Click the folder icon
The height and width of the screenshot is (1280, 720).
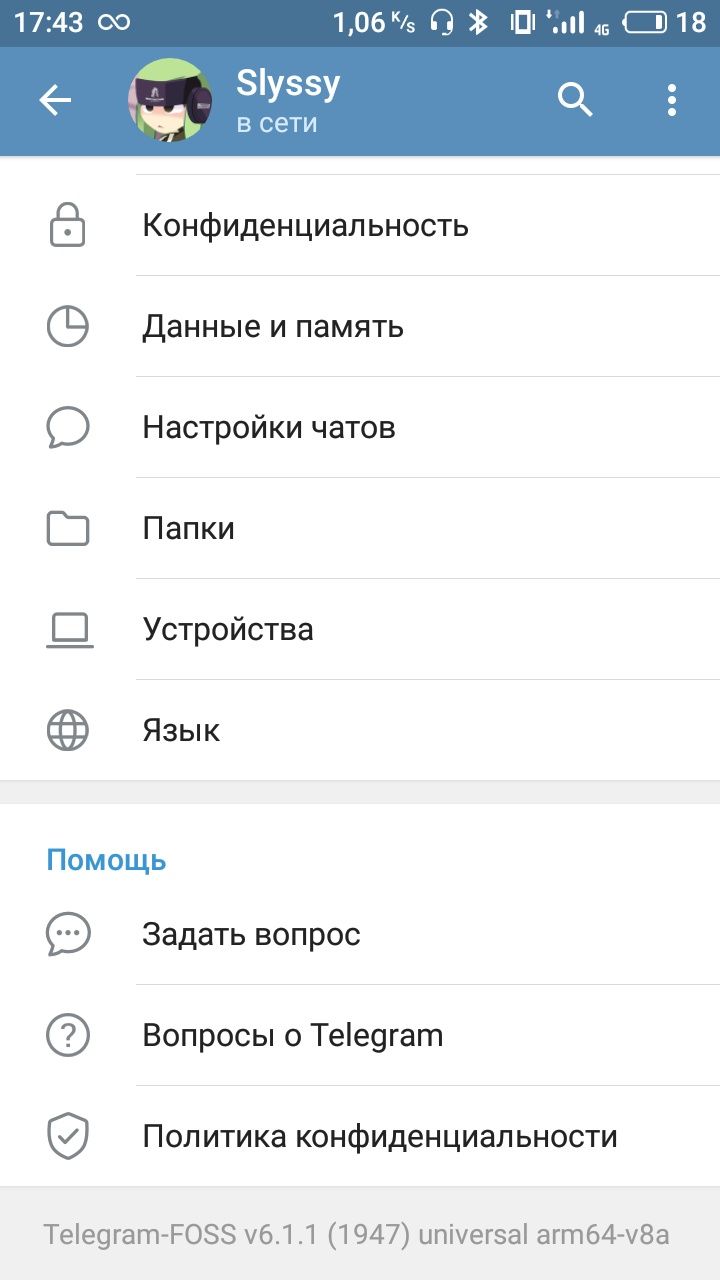(x=68, y=529)
